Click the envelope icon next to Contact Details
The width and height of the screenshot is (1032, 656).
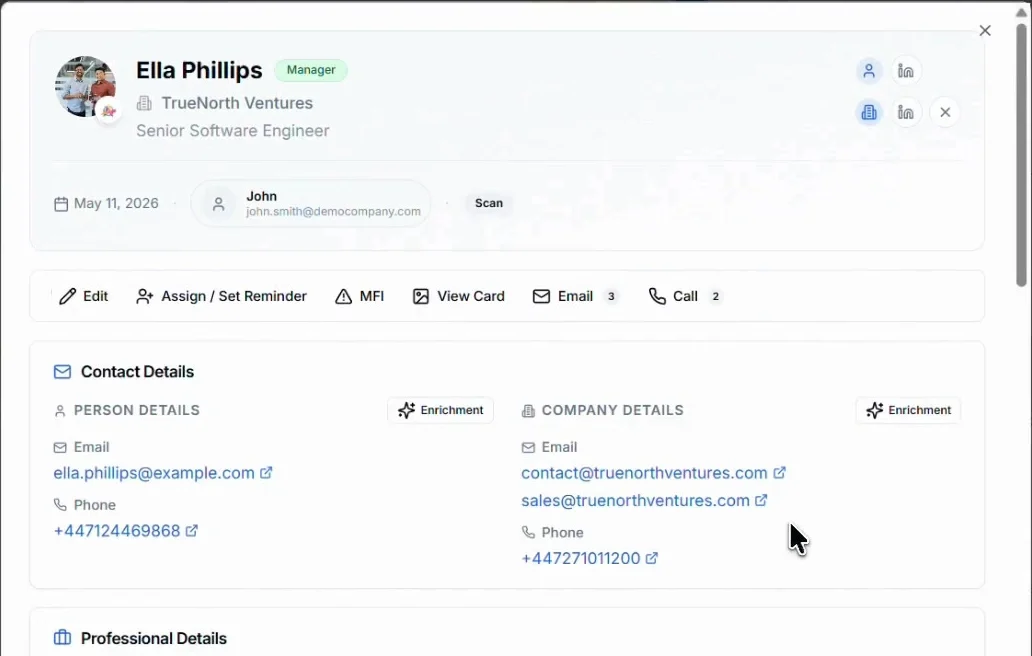(x=63, y=372)
